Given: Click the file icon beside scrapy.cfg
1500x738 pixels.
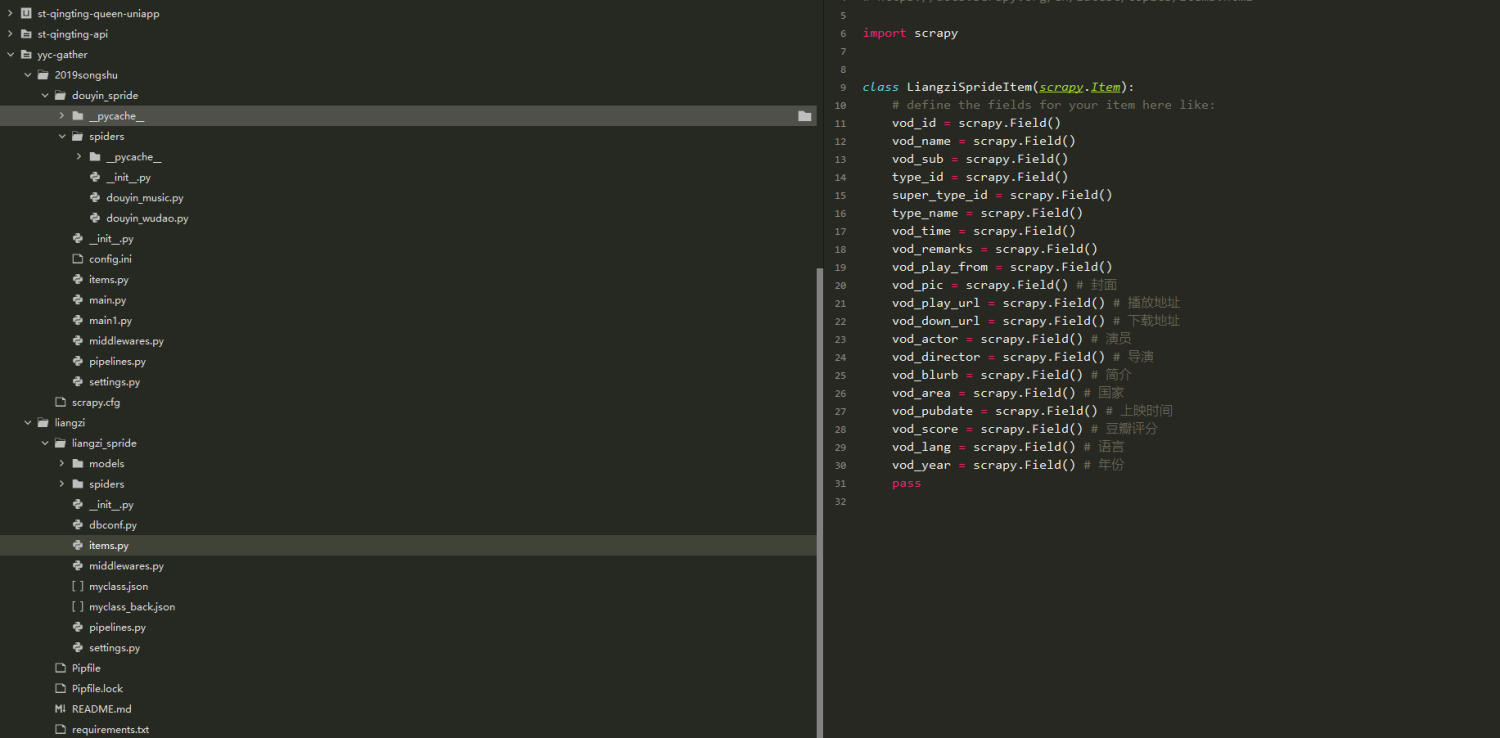Looking at the screenshot, I should point(61,402).
